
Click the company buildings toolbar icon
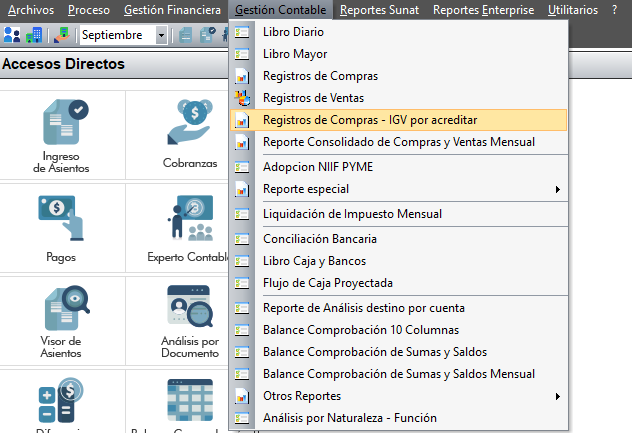point(34,35)
